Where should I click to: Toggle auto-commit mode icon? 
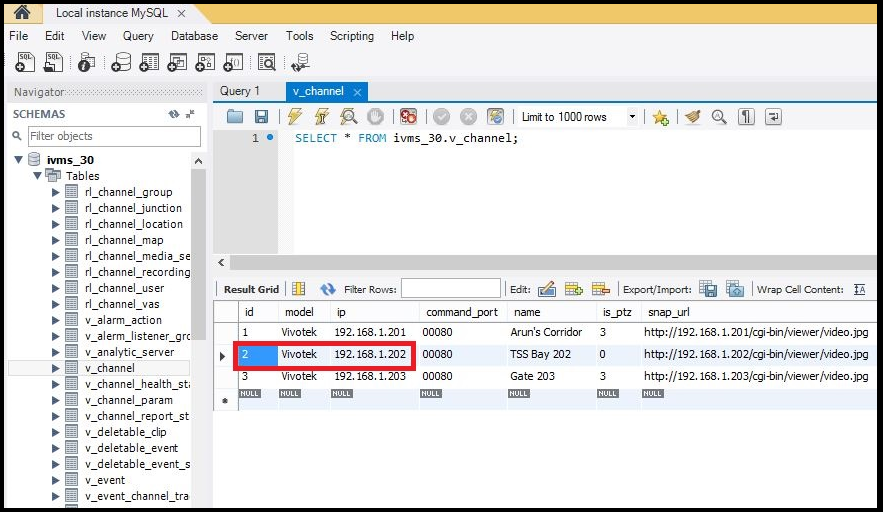pos(496,117)
